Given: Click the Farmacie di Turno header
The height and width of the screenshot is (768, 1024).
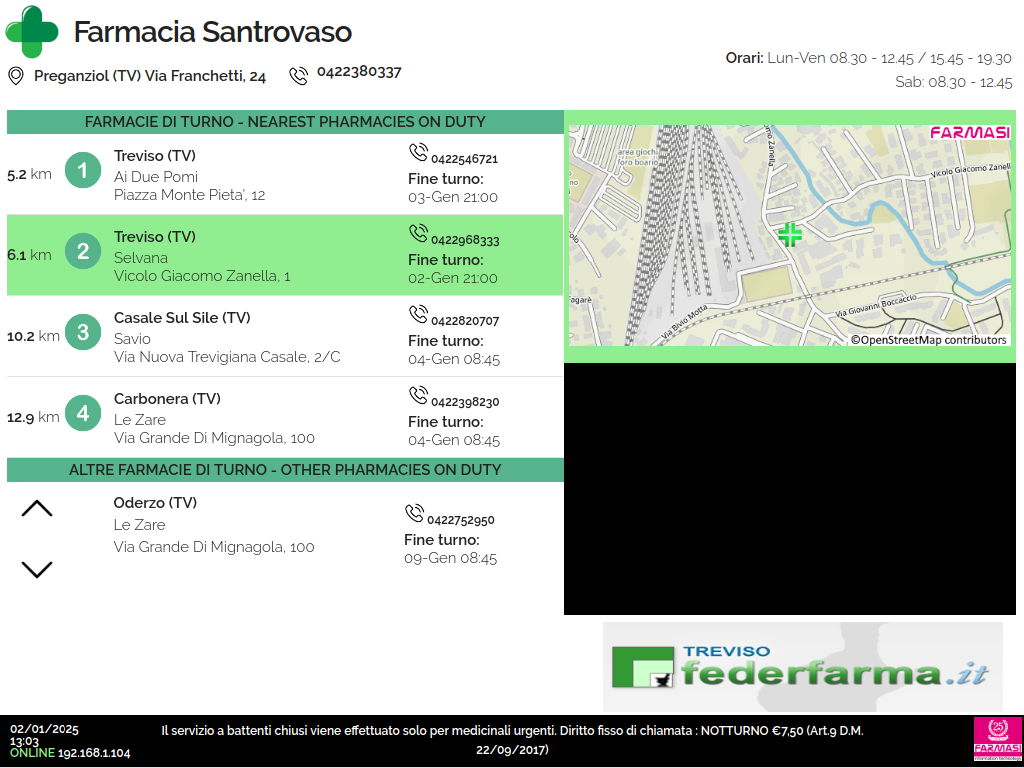Looking at the screenshot, I should (285, 122).
